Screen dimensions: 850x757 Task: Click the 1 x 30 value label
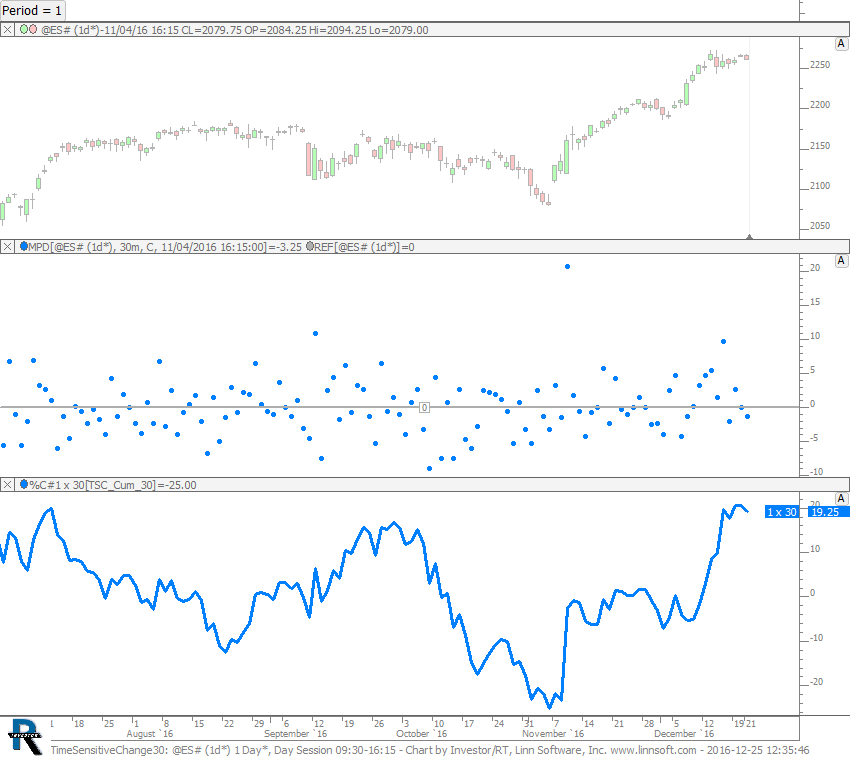tap(781, 512)
